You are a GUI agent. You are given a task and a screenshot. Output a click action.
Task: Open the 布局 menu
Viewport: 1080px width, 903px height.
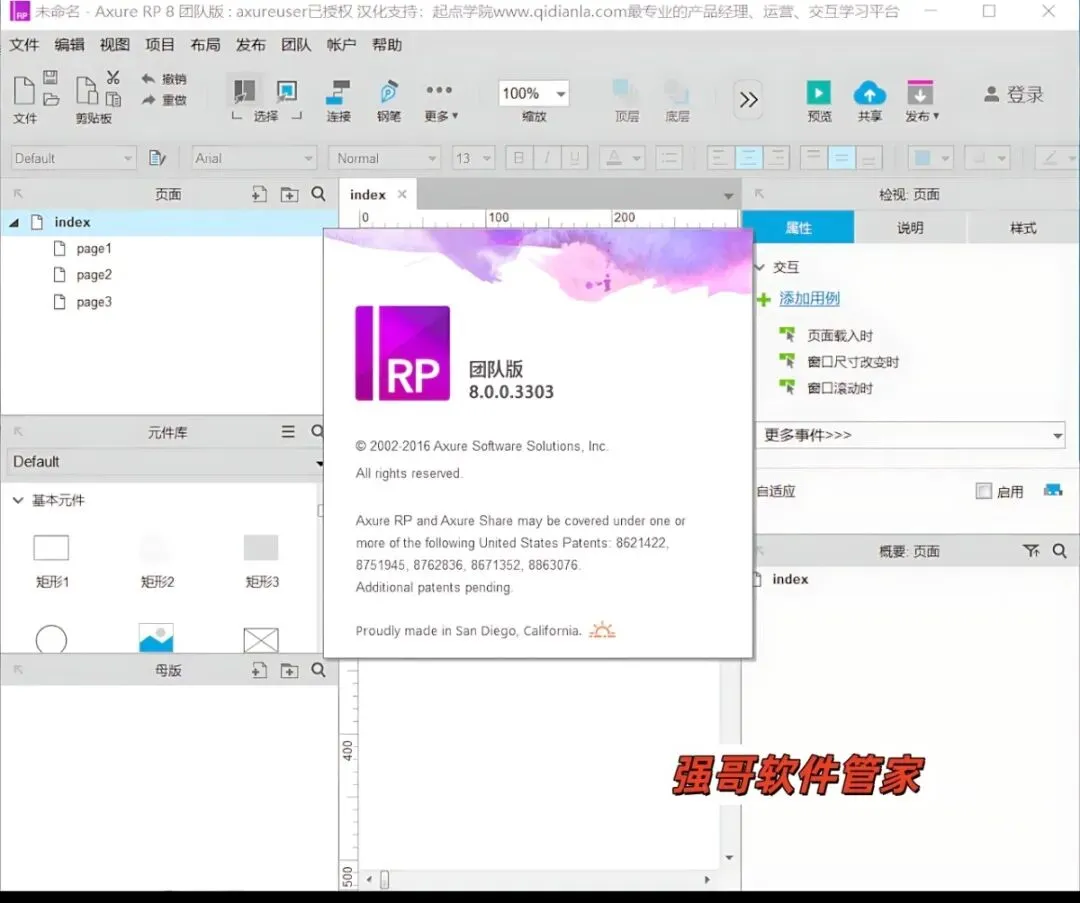(205, 45)
